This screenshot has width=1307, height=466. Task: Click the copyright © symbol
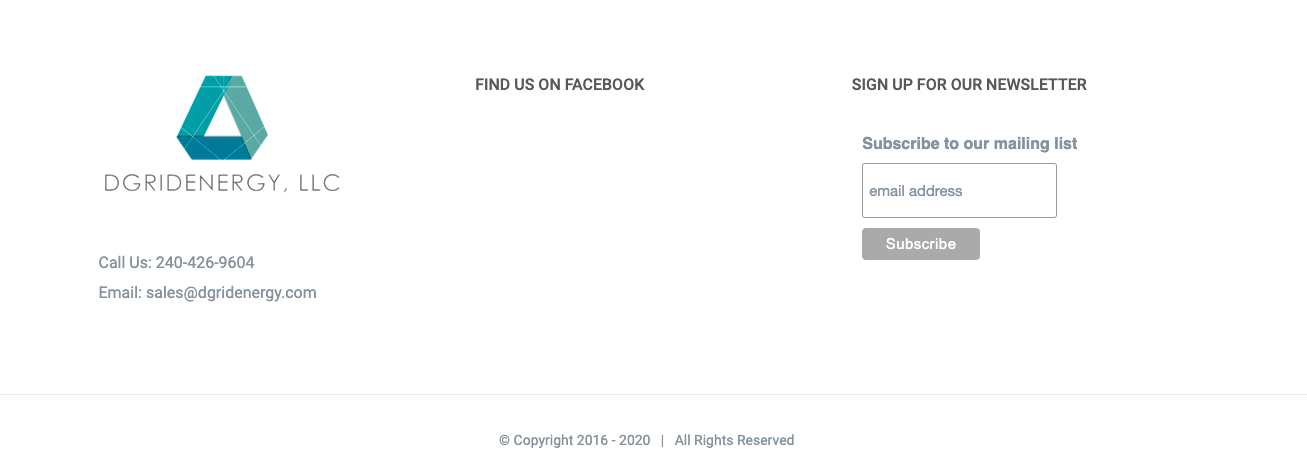click(505, 440)
